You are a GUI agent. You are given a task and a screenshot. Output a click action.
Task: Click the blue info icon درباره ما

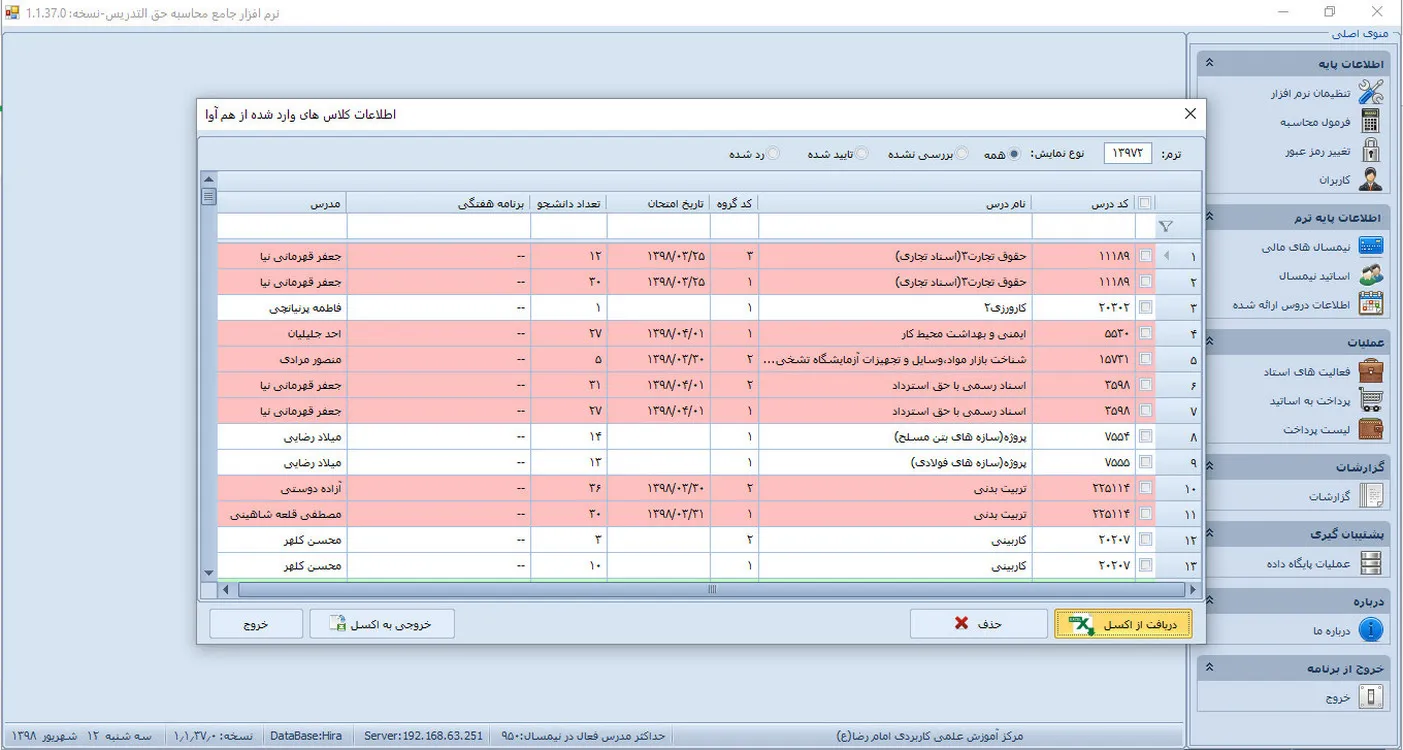1370,630
